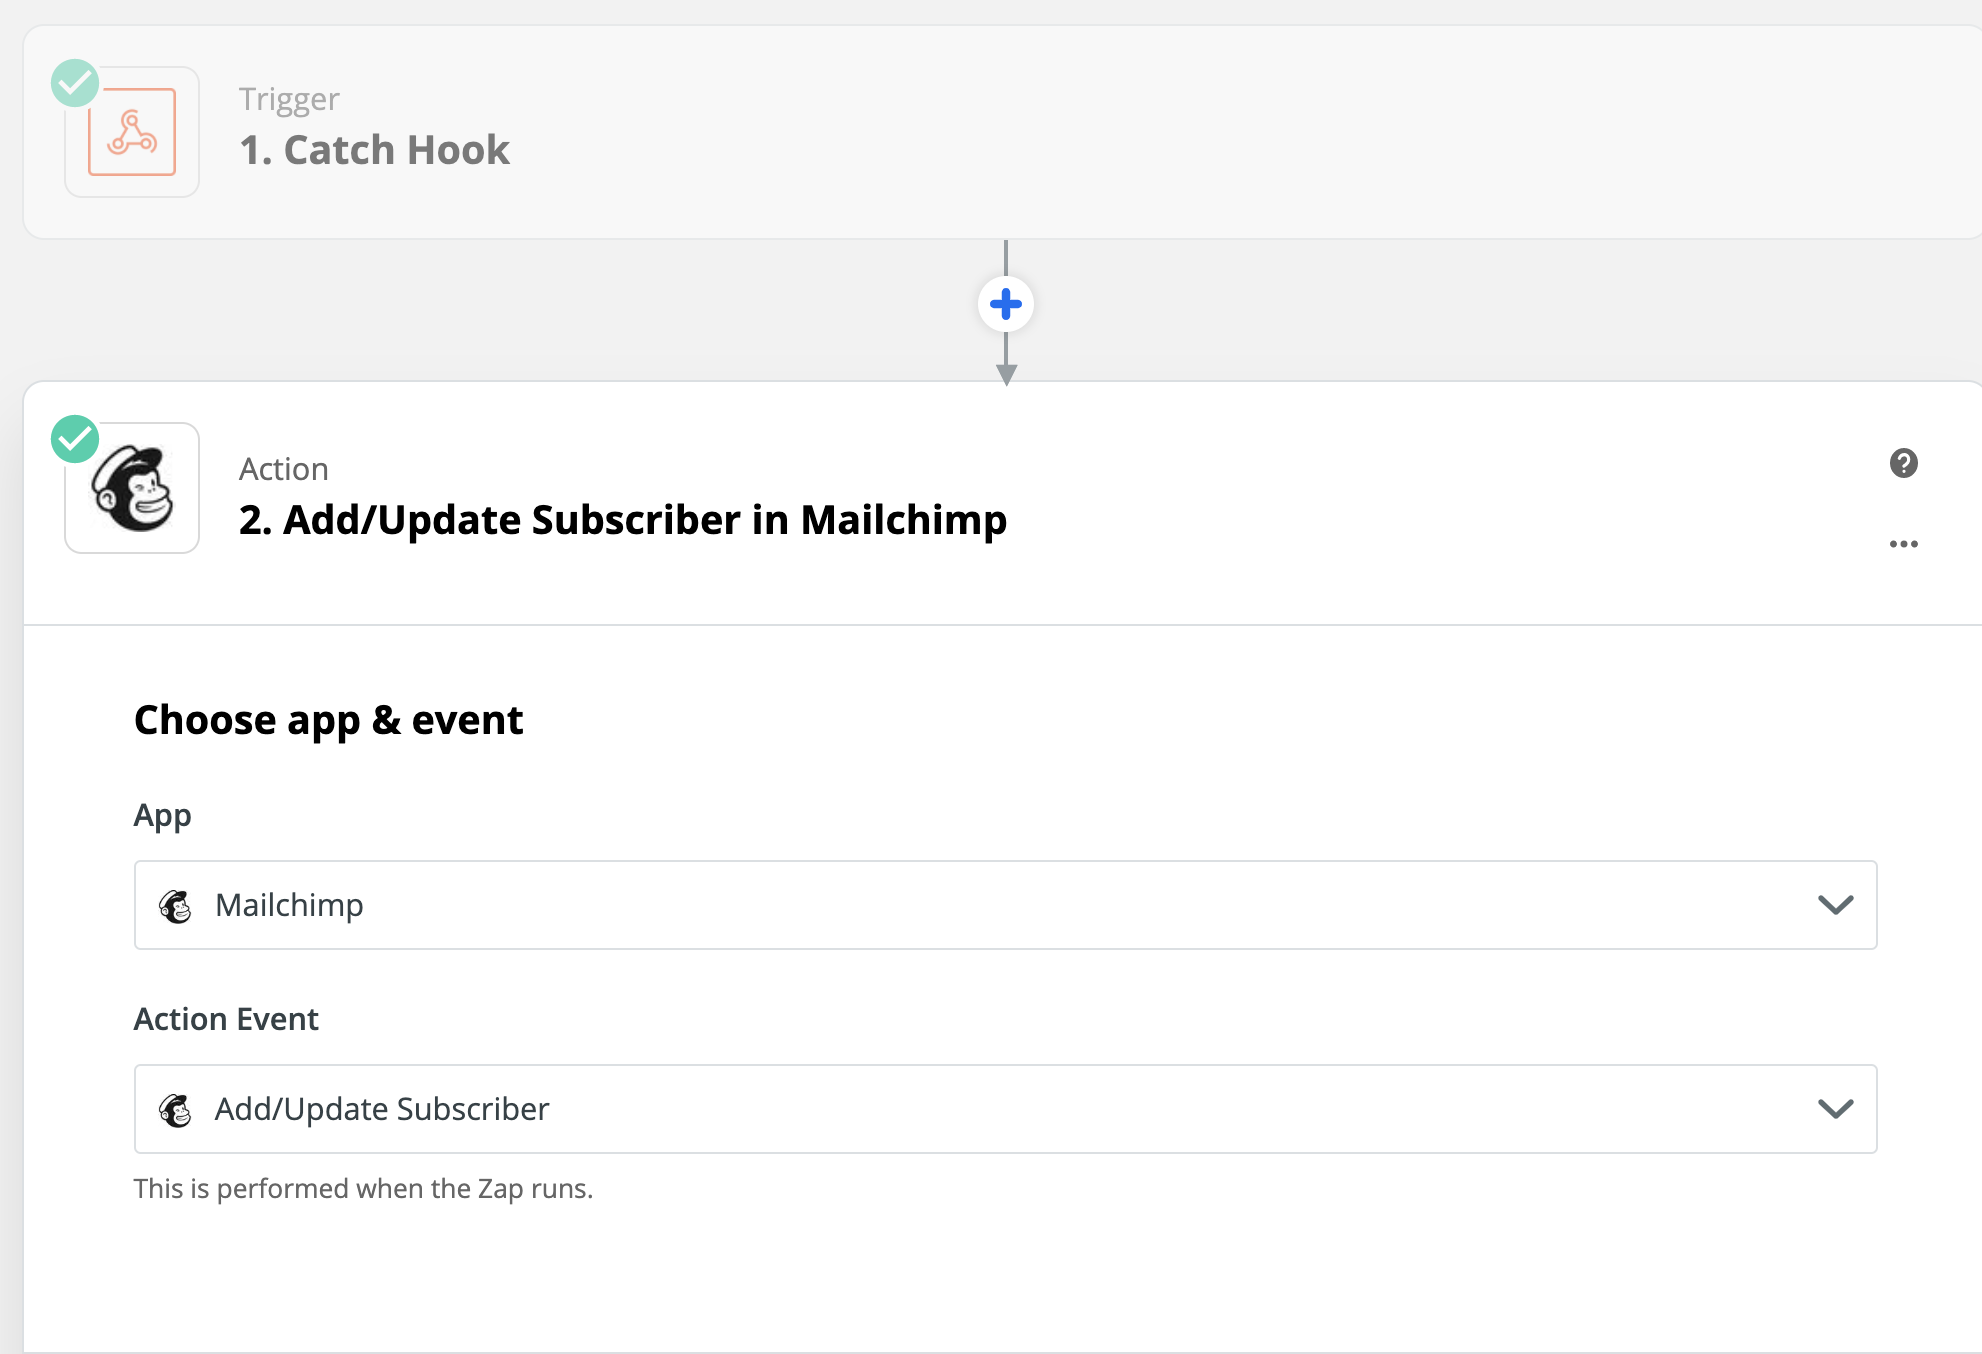Click the Action Event field label
The height and width of the screenshot is (1354, 1982).
tap(227, 1019)
